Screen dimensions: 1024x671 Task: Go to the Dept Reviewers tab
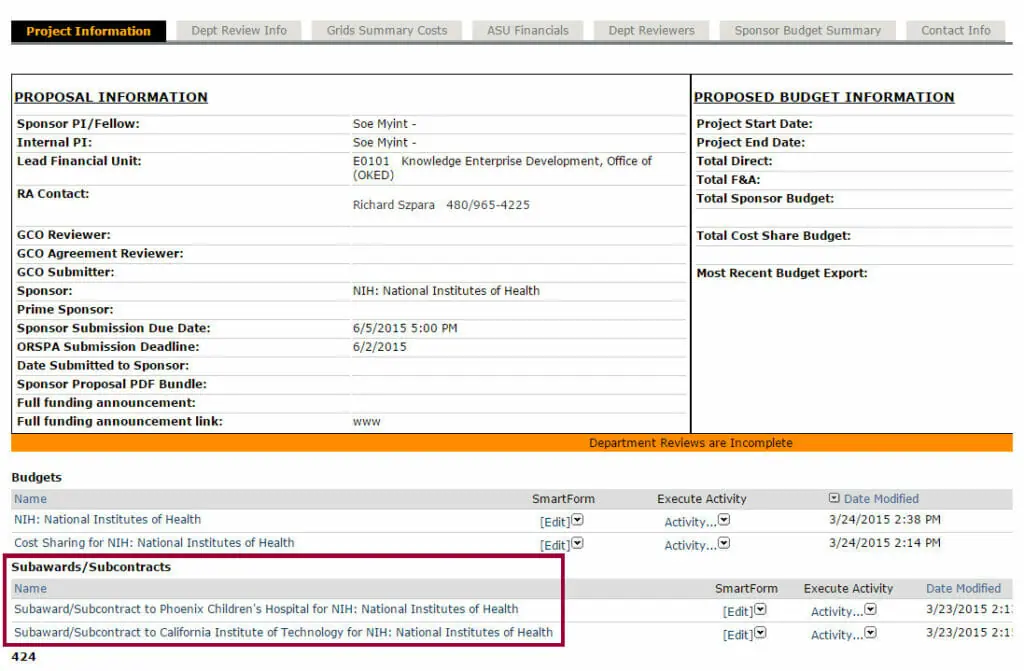coord(651,31)
